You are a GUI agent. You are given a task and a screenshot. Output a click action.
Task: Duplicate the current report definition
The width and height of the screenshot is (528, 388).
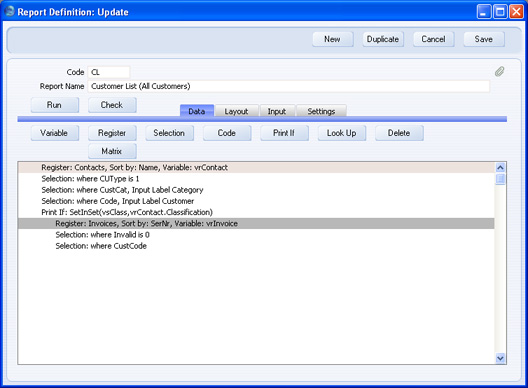[x=383, y=39]
